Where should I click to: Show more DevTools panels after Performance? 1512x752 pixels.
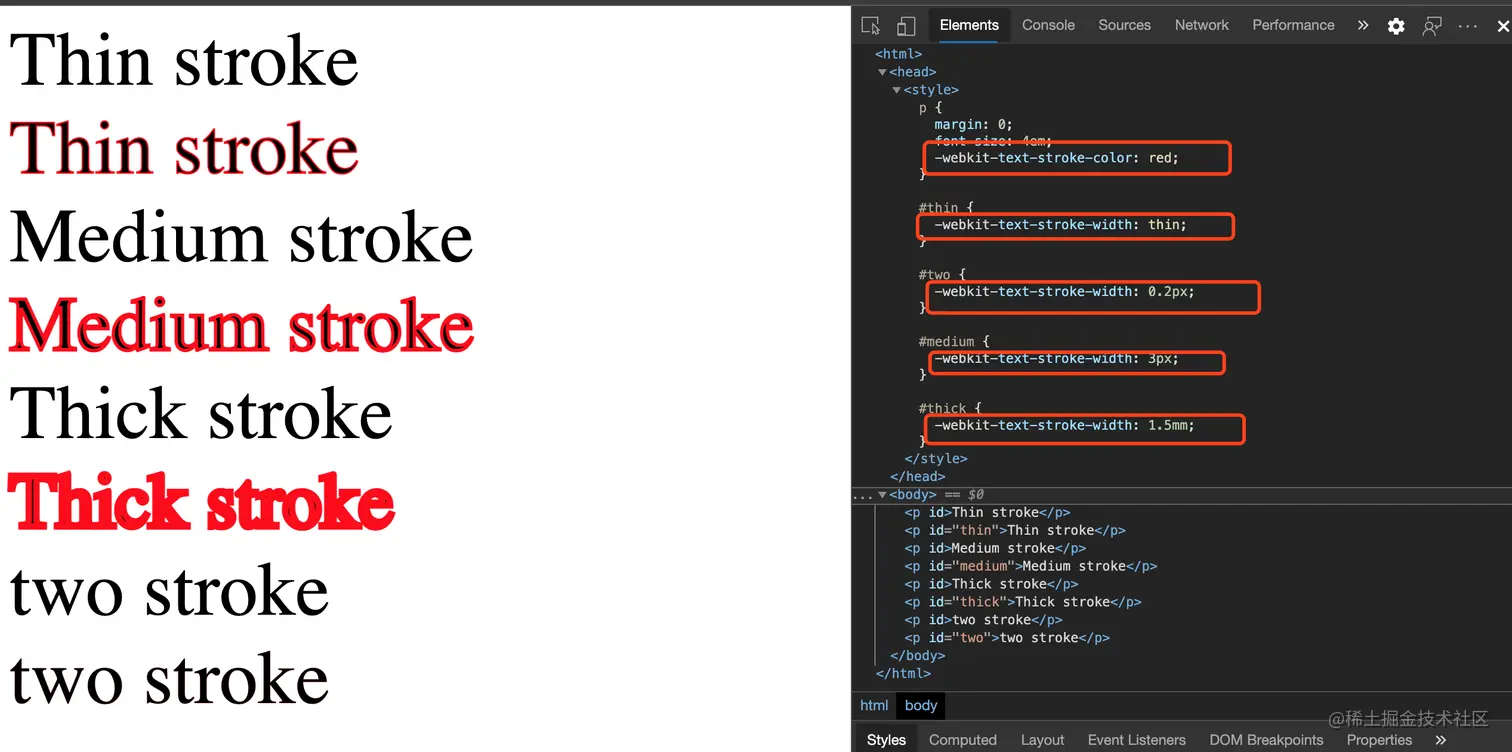(1362, 25)
